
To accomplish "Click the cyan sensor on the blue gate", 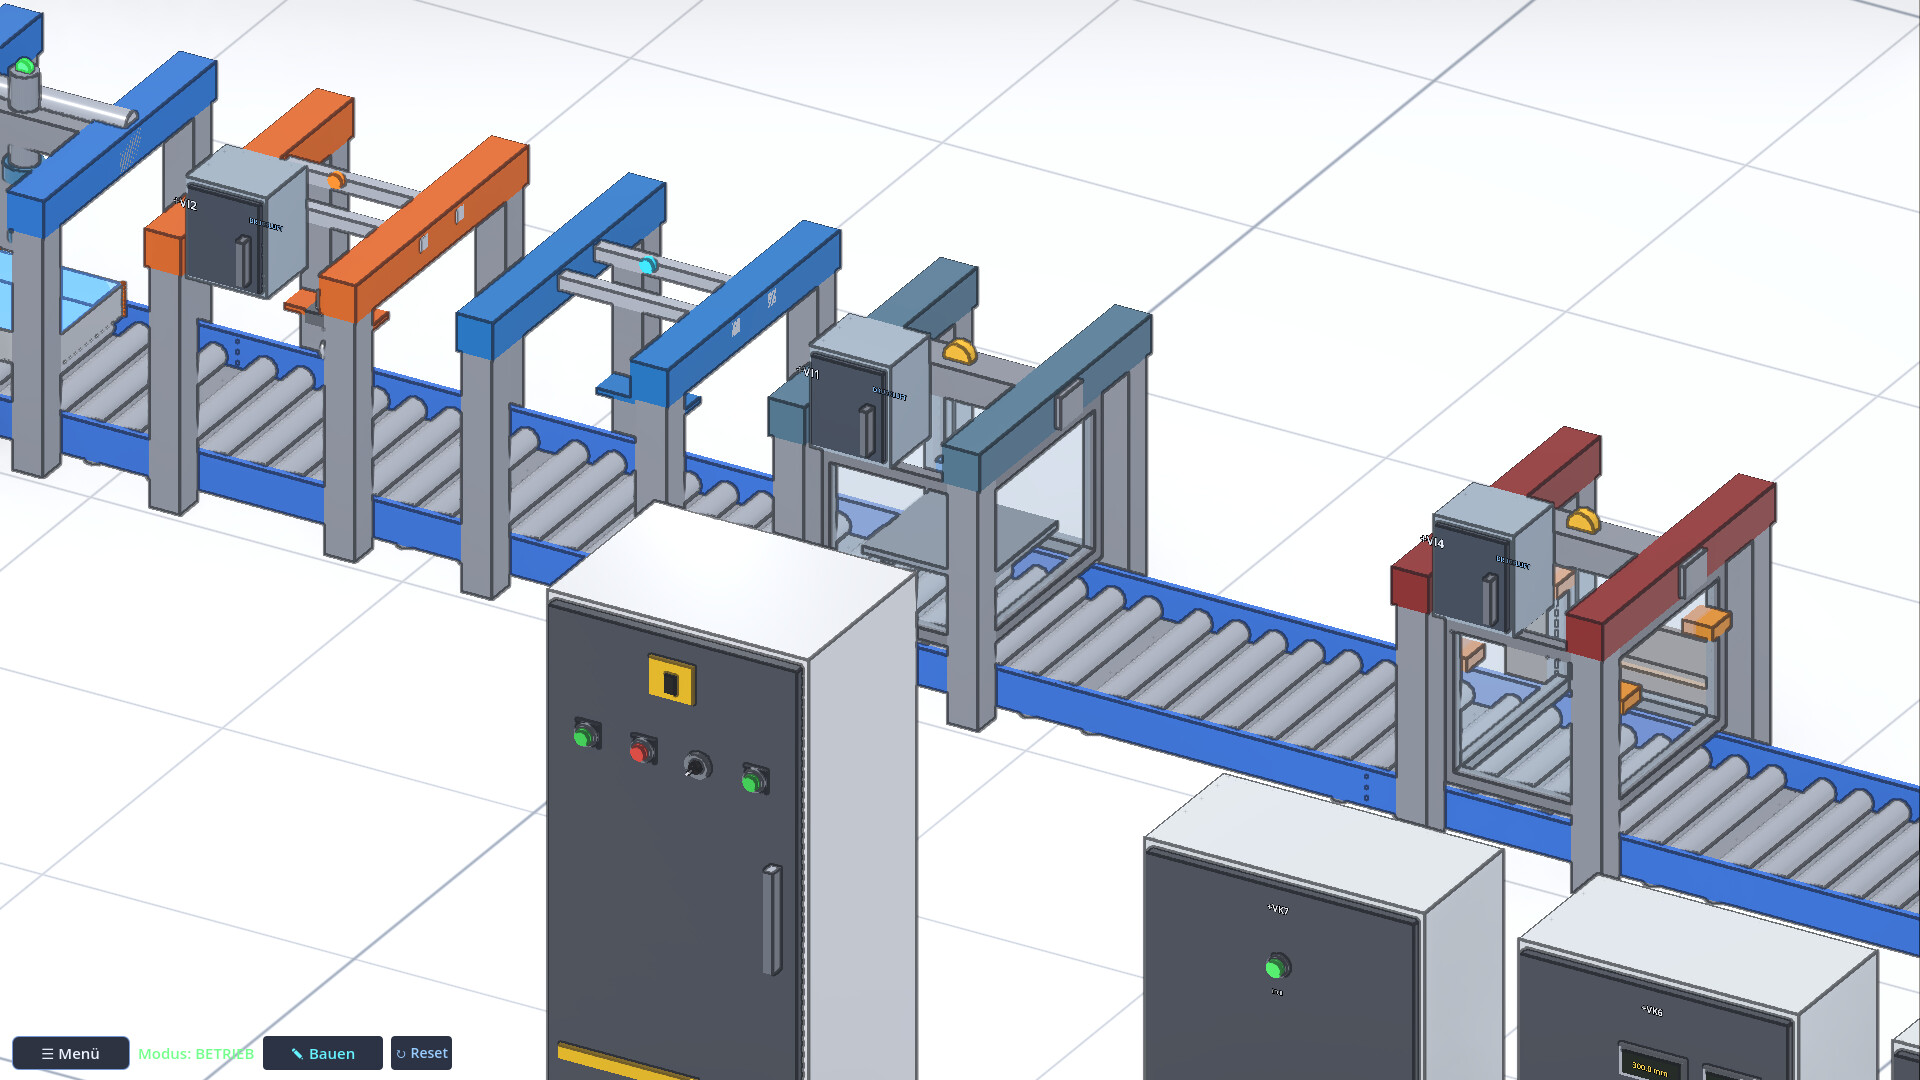I will 647,265.
